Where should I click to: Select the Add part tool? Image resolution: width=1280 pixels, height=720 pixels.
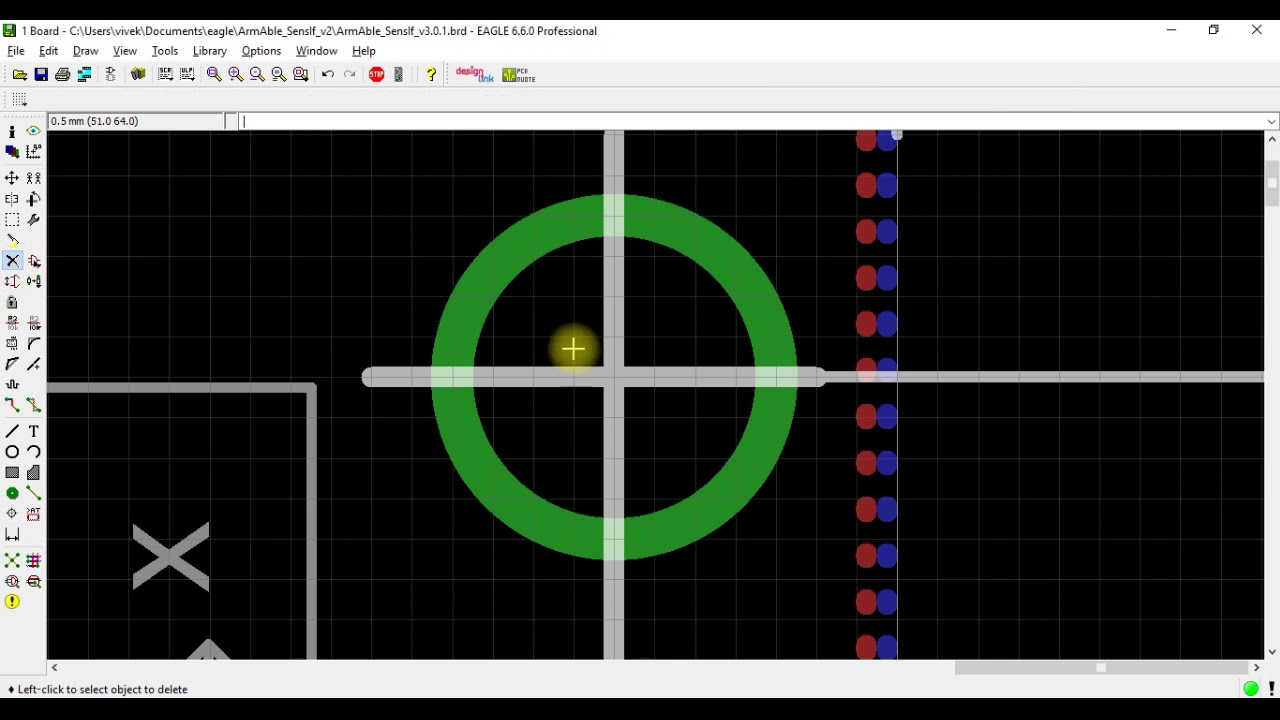[33, 261]
